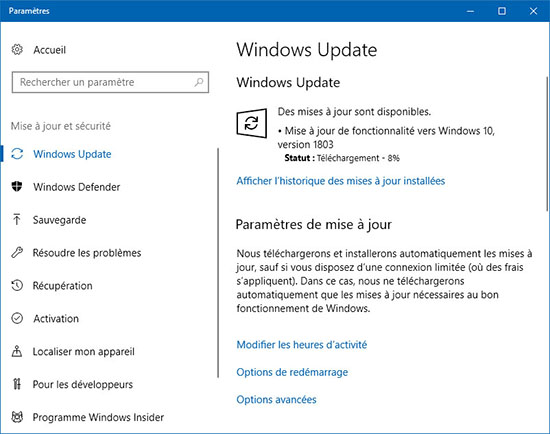Viewport: 550px width, 434px height.
Task: Click the Programme Windows Insider cat icon
Action: click(17, 417)
